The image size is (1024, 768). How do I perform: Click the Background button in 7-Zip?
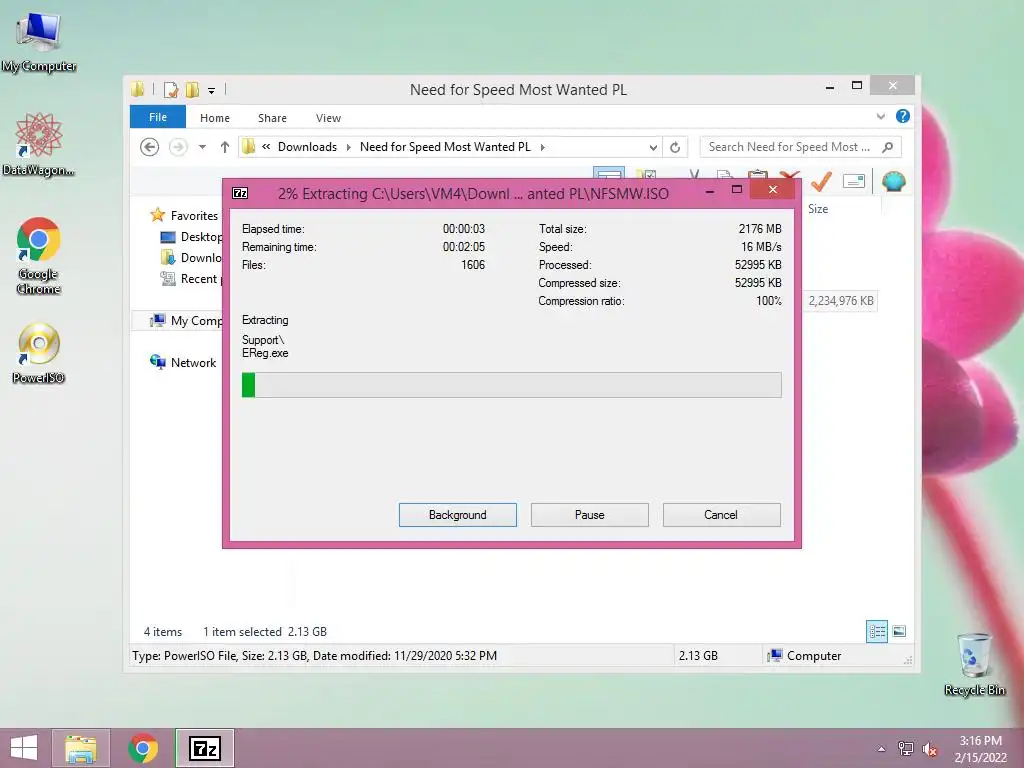click(x=458, y=515)
